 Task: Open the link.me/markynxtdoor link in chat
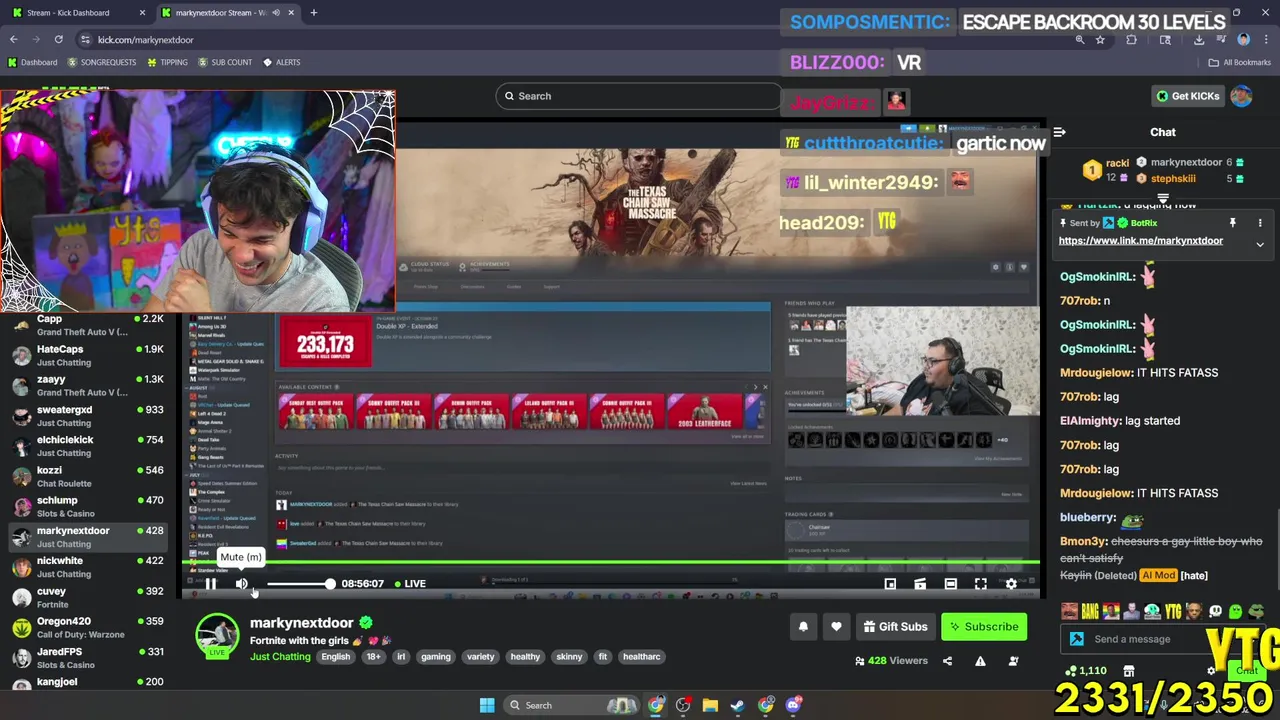[1141, 241]
